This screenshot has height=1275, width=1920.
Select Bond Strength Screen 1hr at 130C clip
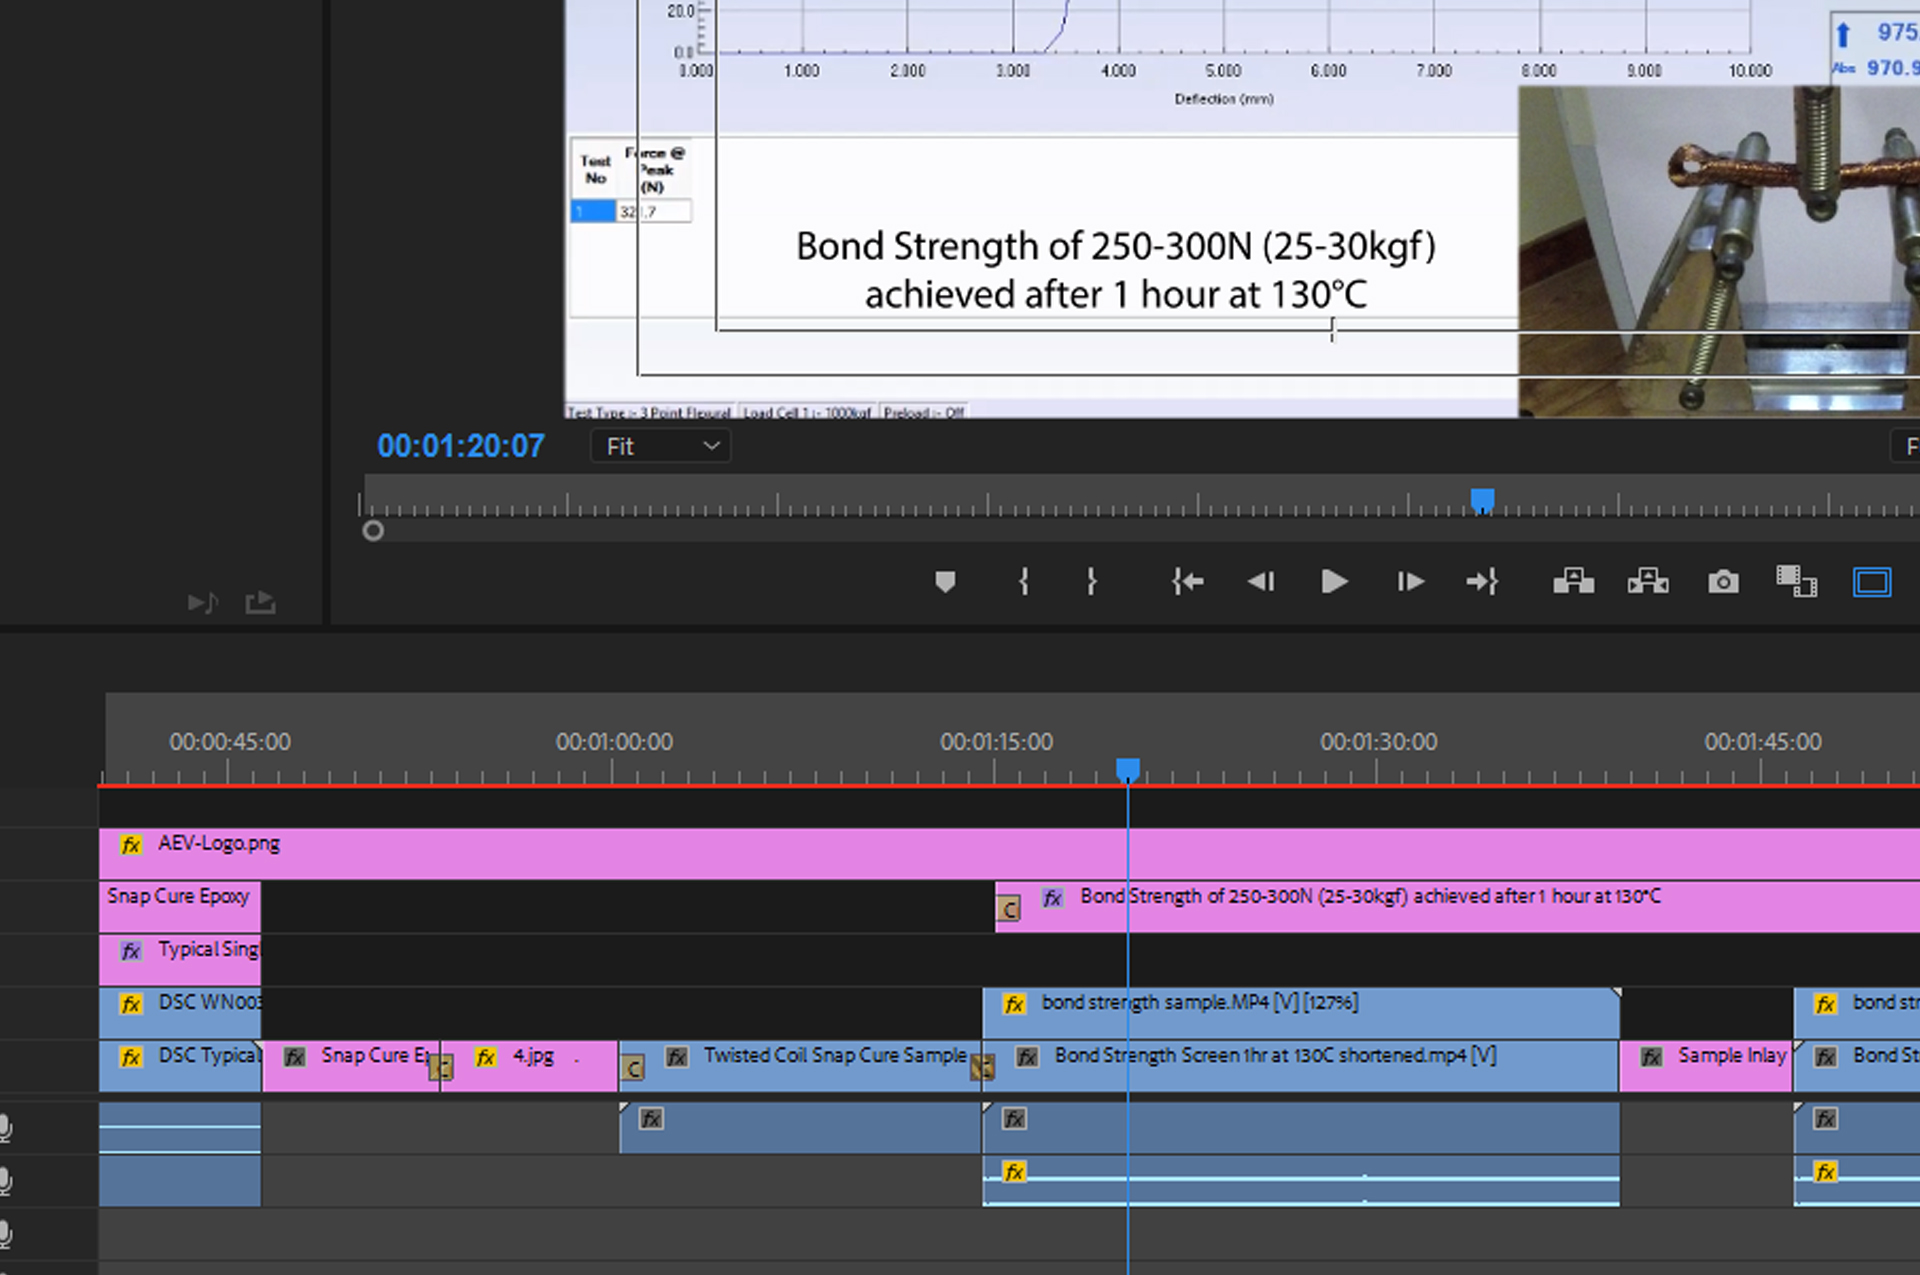coord(1301,1066)
